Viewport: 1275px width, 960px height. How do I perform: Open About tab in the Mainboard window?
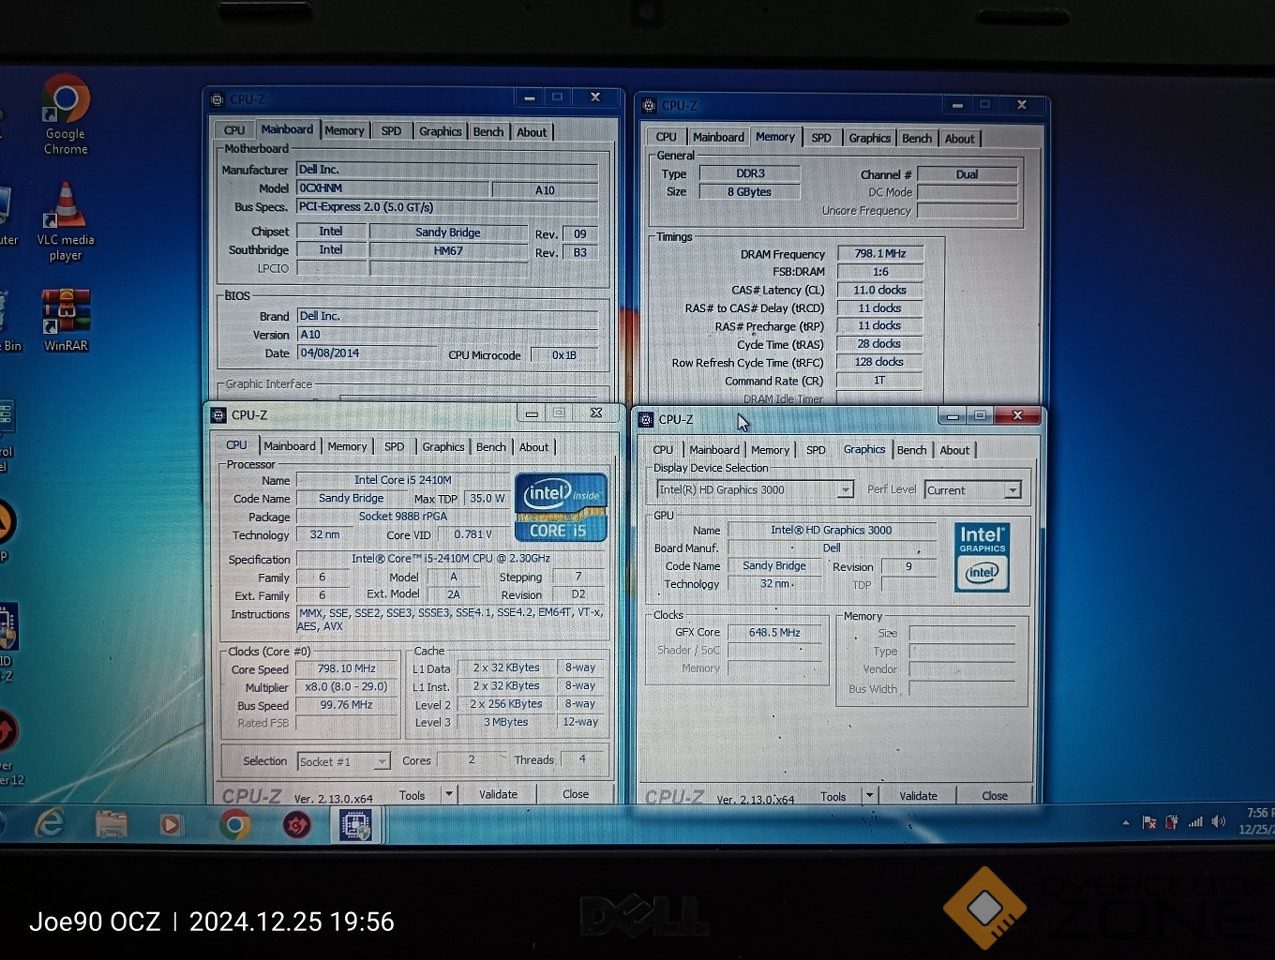pos(532,132)
